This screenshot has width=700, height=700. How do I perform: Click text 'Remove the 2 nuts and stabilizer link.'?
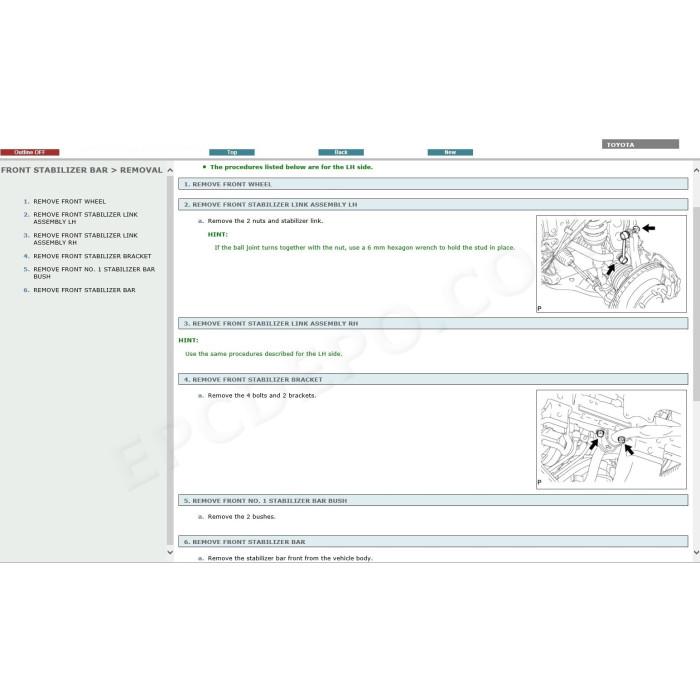(x=265, y=221)
